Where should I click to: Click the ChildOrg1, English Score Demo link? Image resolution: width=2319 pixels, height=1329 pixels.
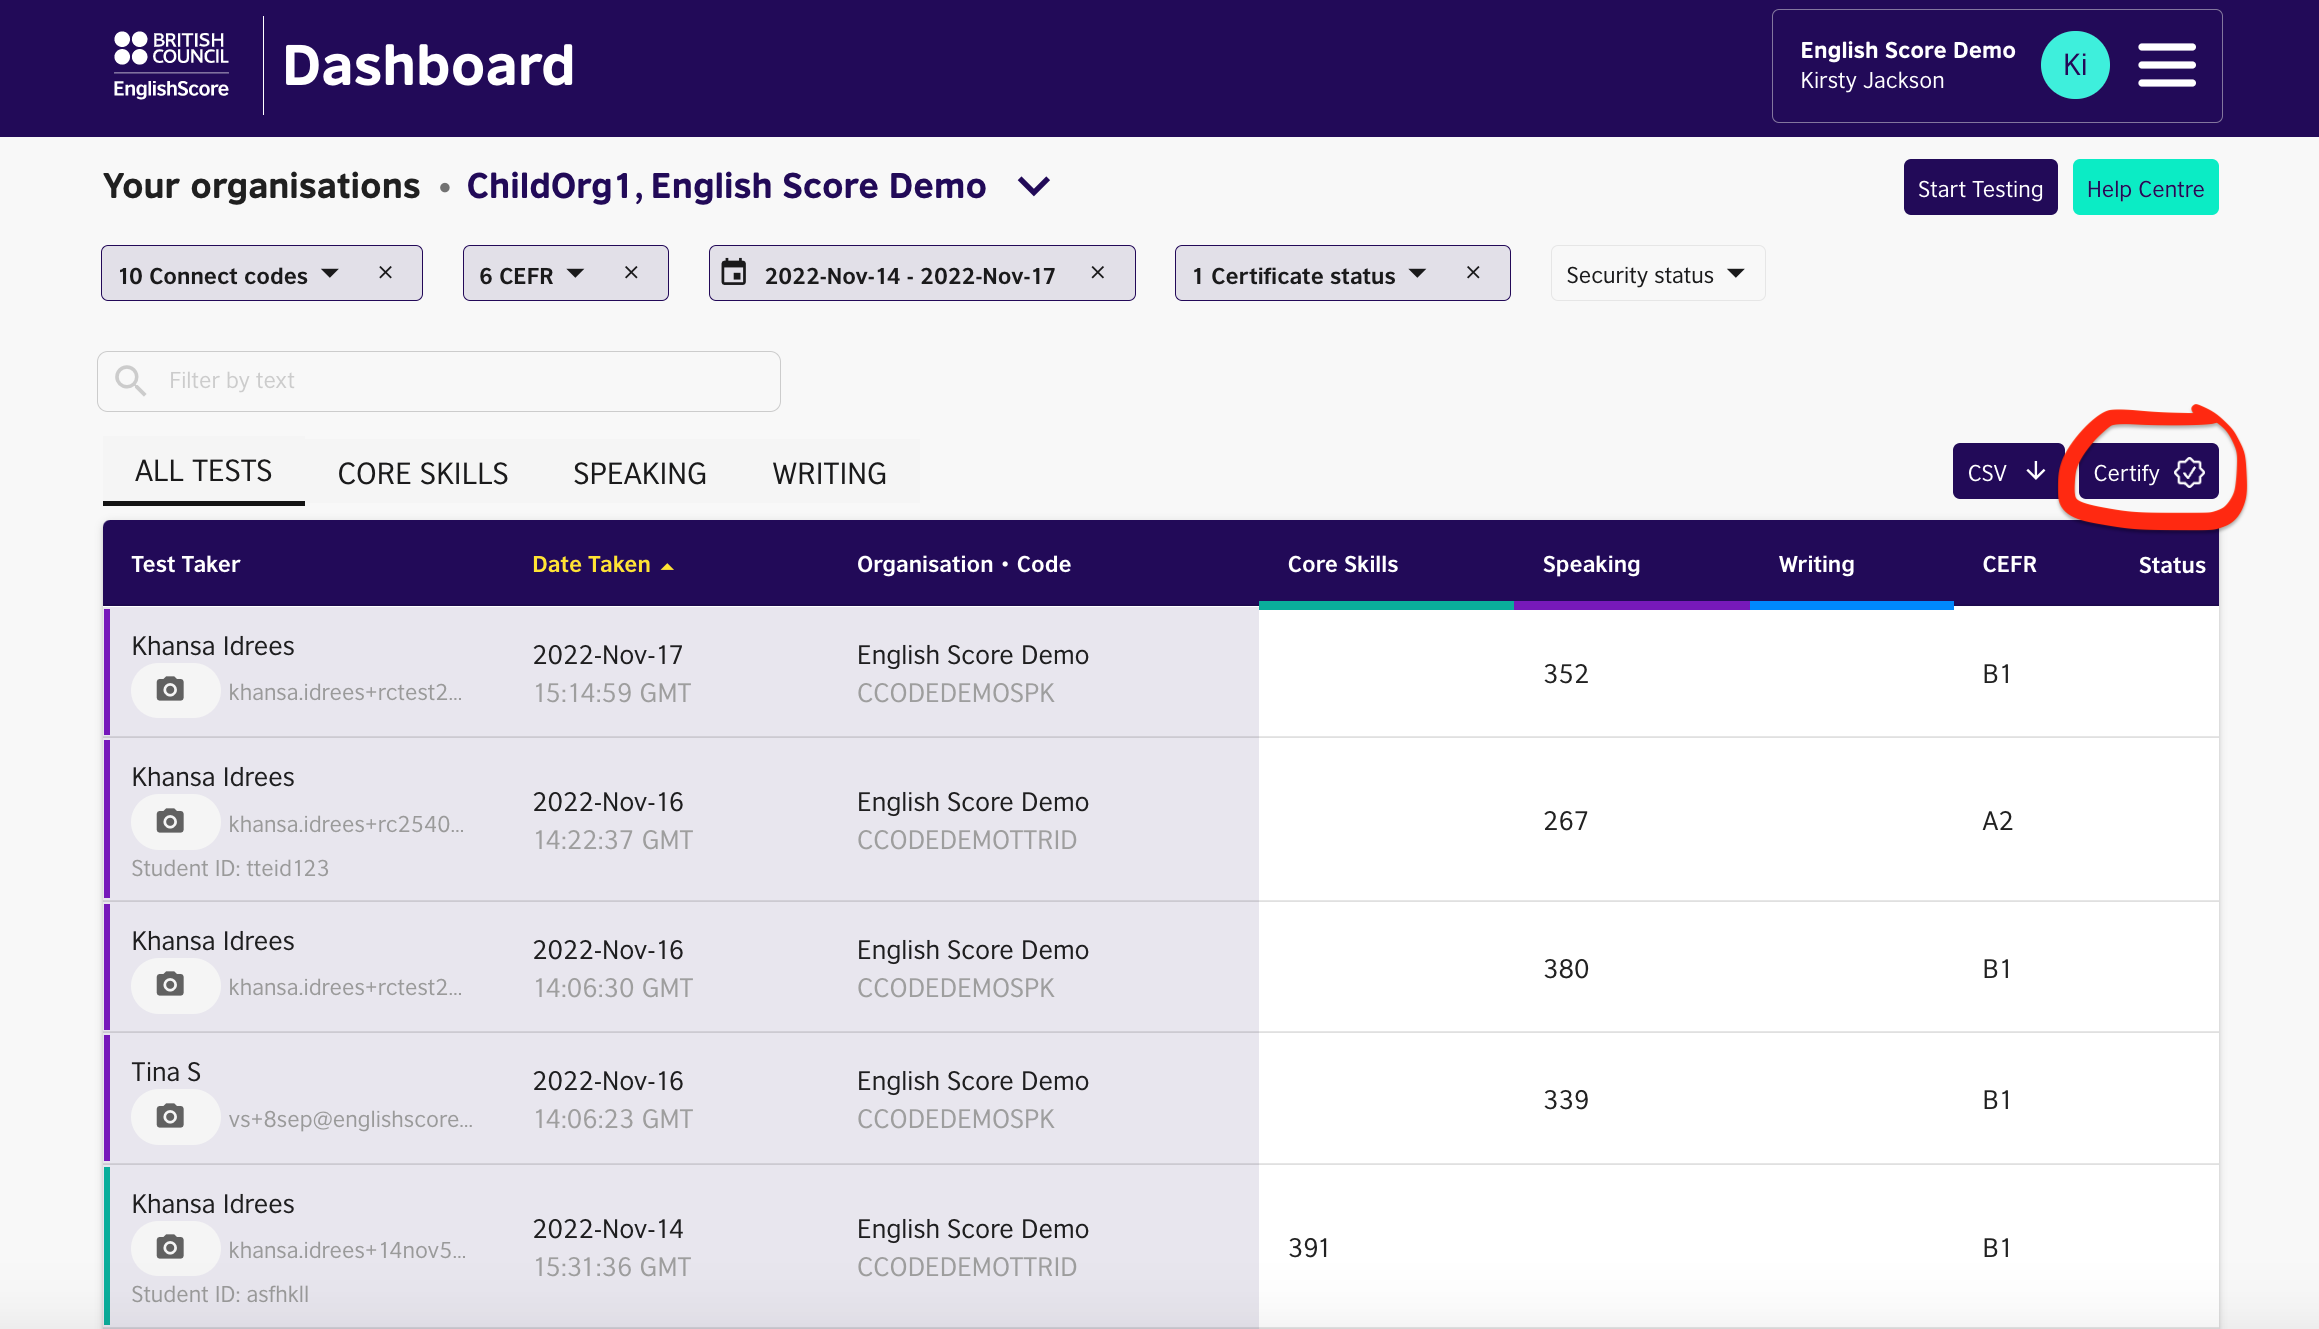coord(727,186)
